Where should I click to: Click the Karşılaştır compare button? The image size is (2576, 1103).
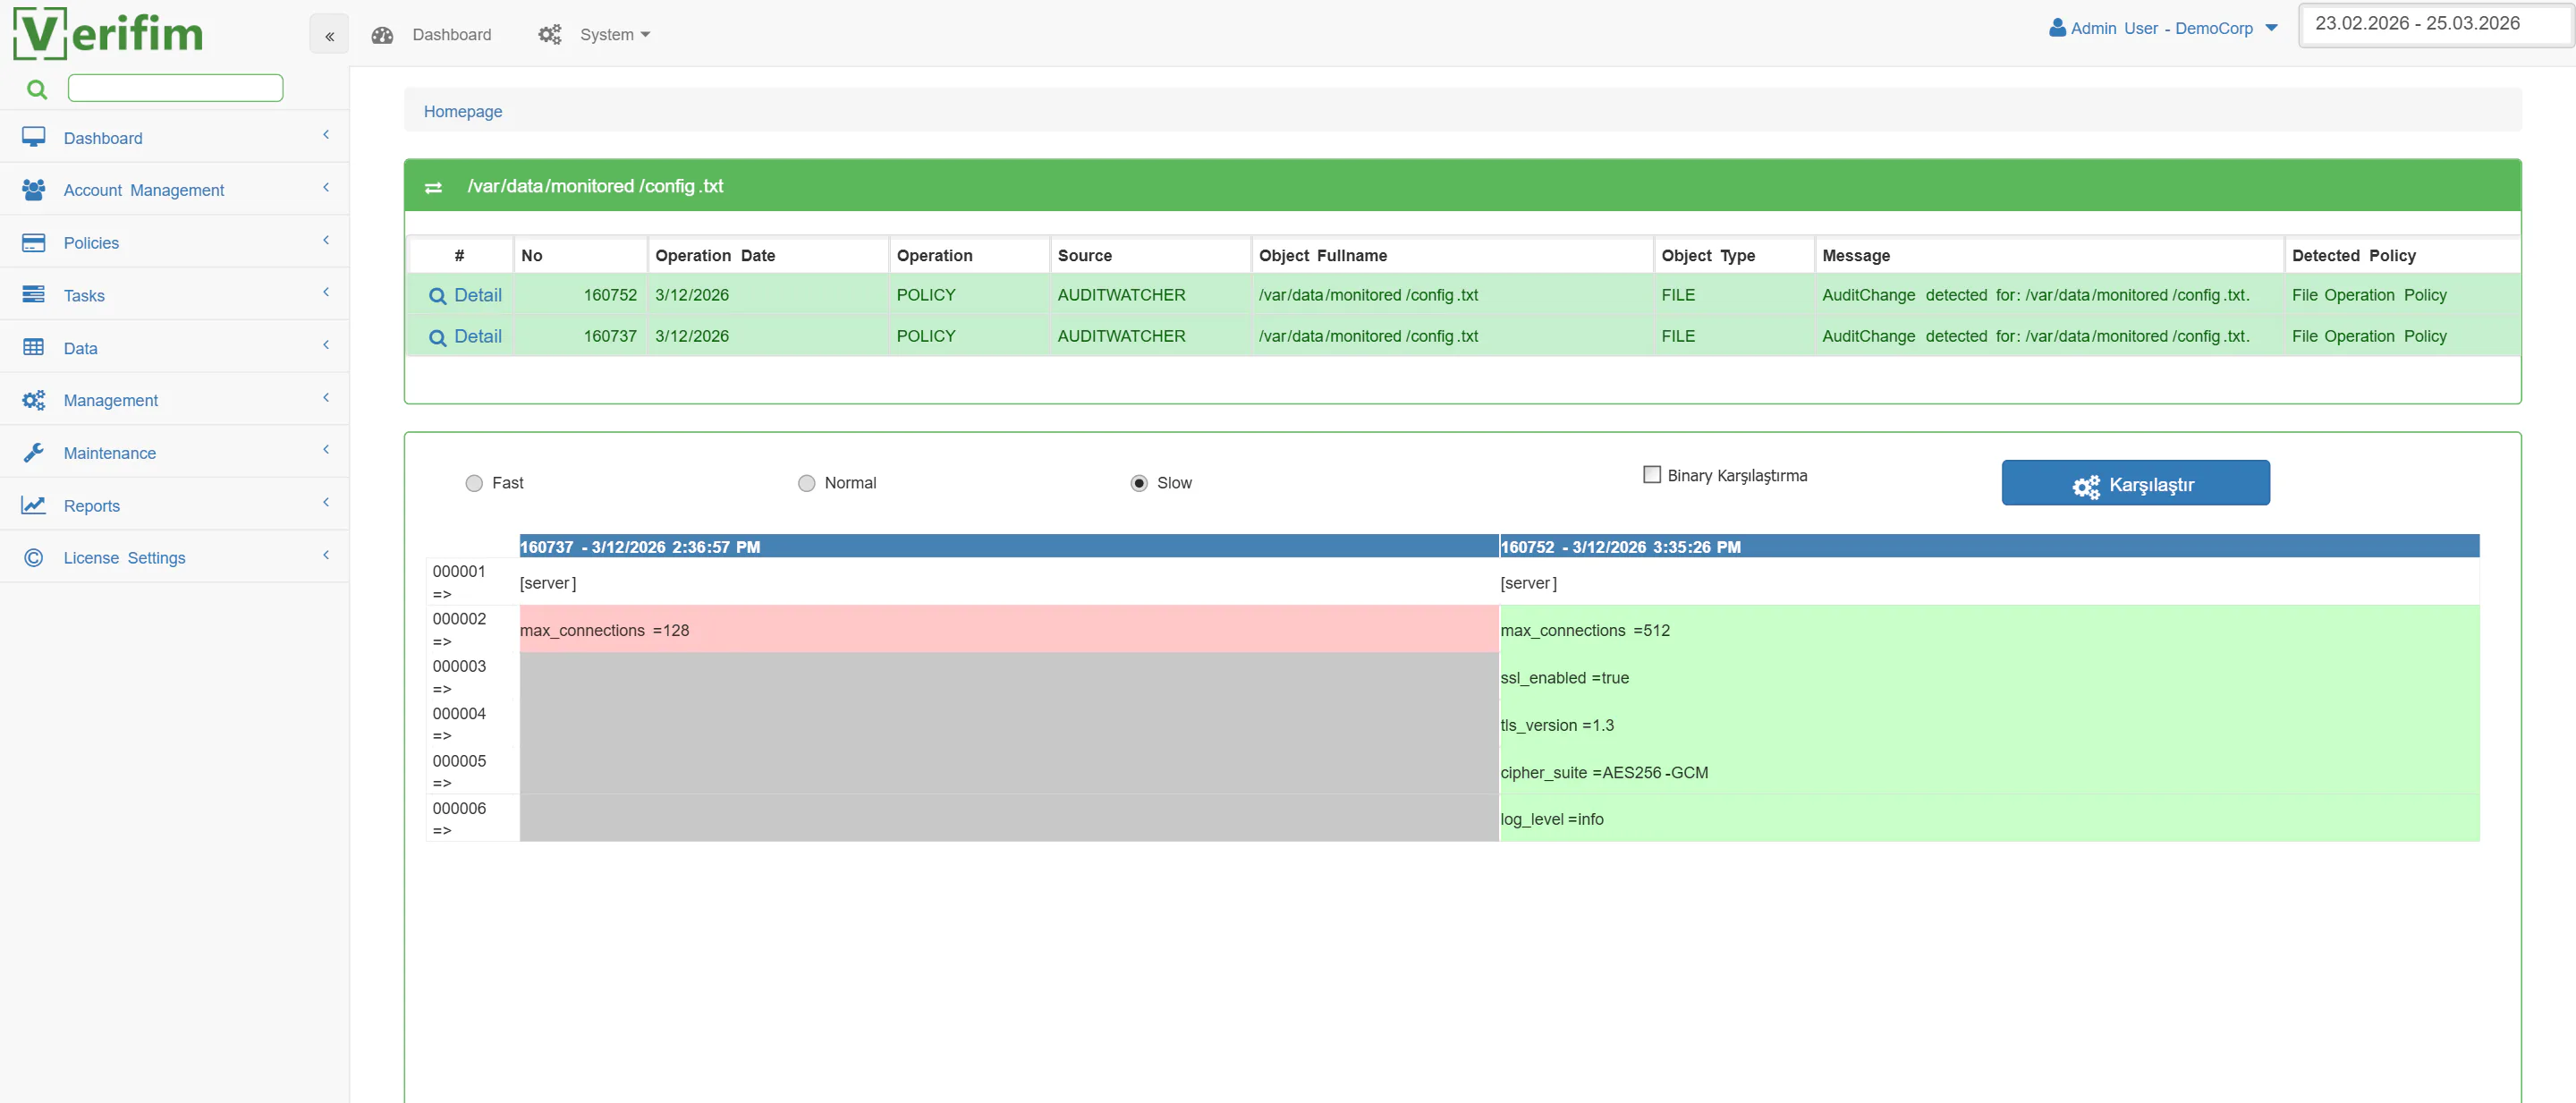click(2135, 483)
